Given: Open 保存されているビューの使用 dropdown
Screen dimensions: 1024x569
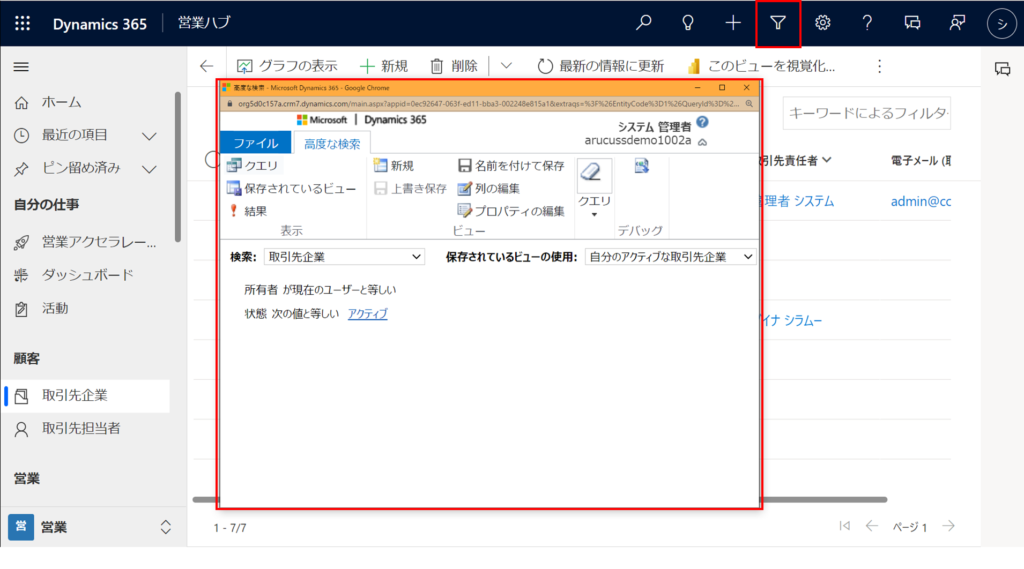Looking at the screenshot, I should coord(671,257).
